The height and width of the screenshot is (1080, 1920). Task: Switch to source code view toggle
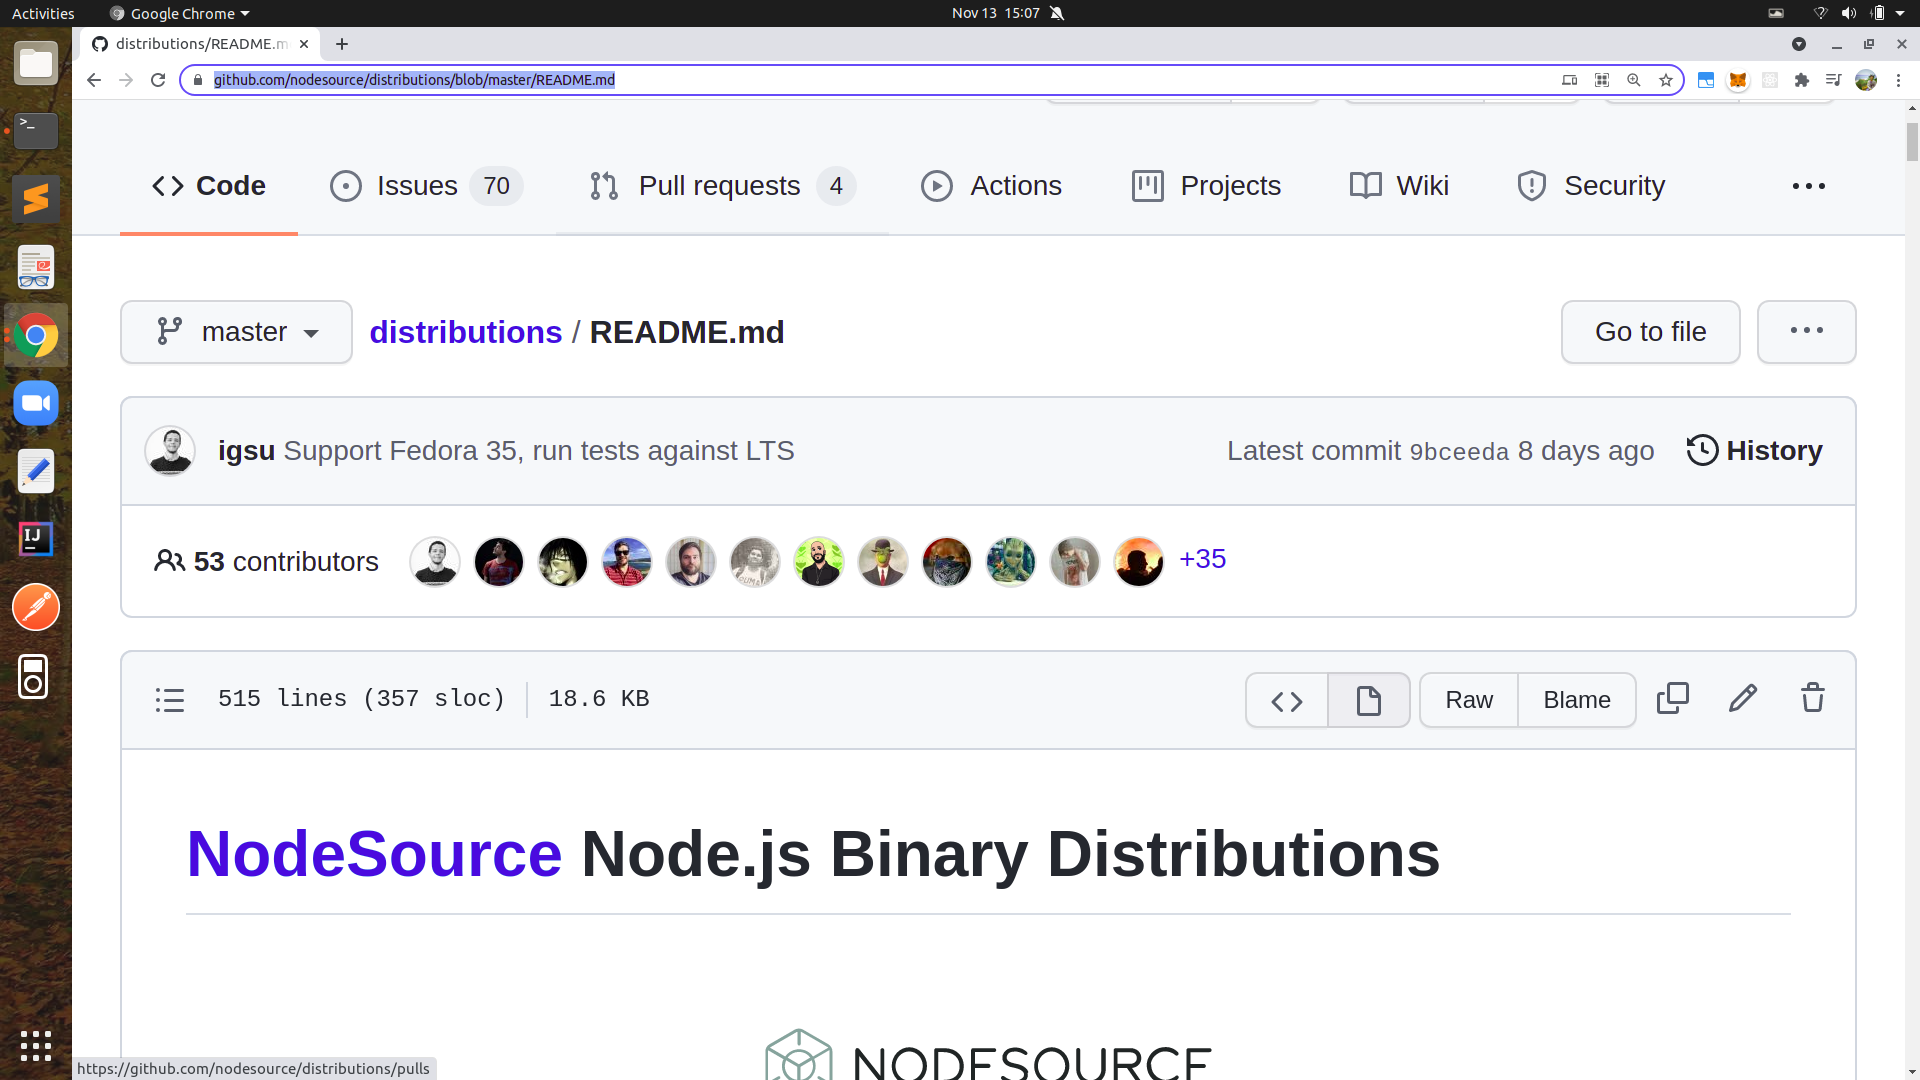[x=1287, y=701]
